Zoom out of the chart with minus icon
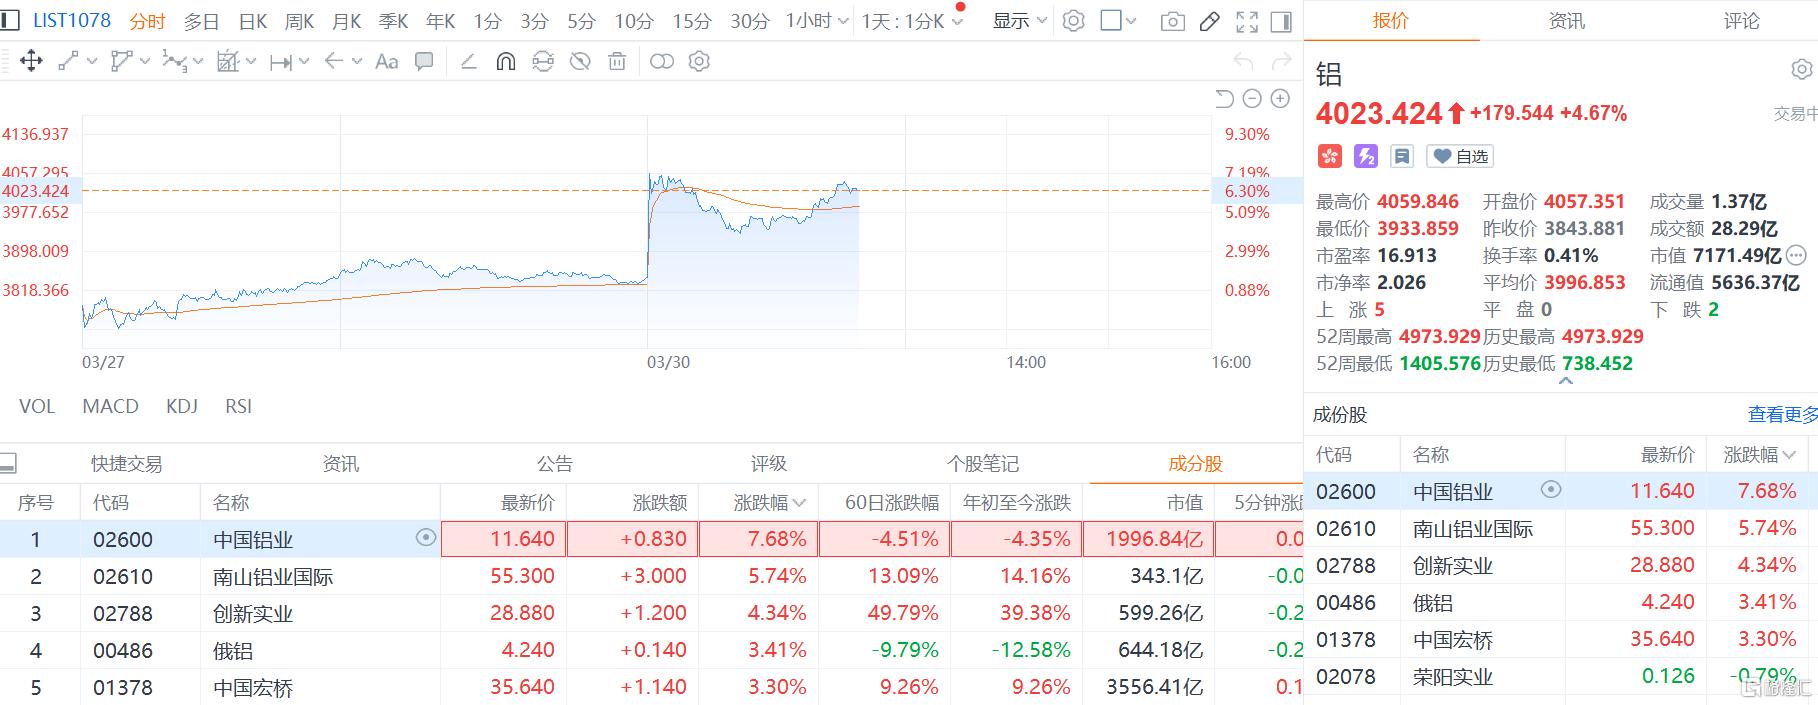 coord(1252,98)
